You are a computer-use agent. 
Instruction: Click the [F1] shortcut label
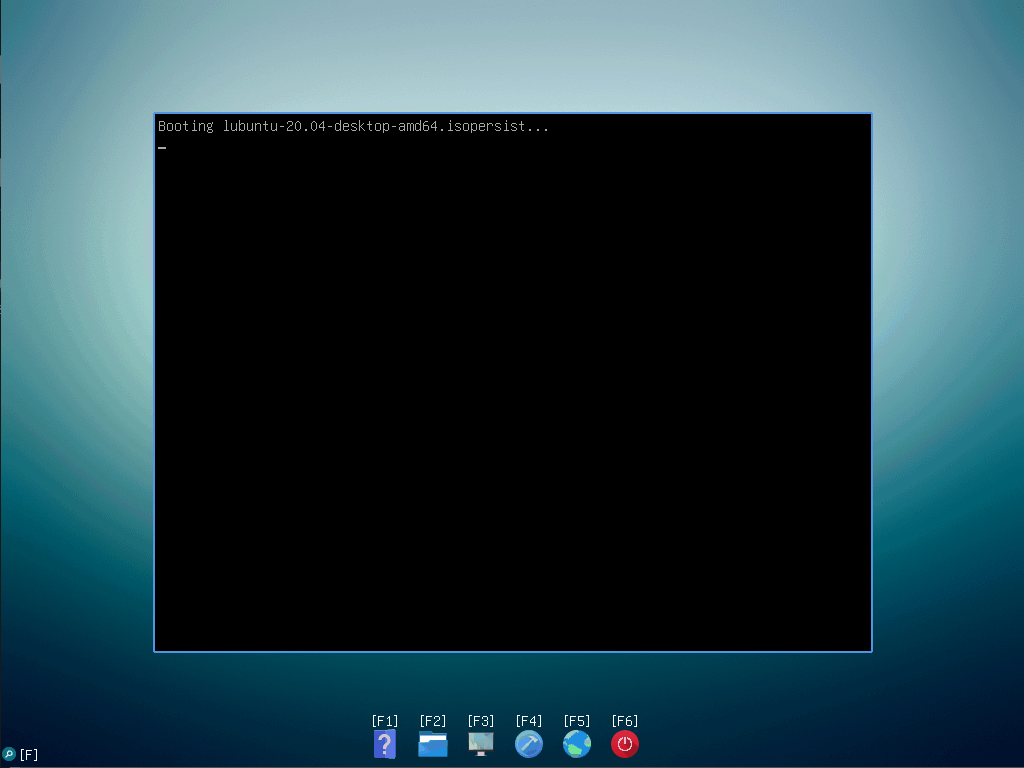tap(385, 720)
